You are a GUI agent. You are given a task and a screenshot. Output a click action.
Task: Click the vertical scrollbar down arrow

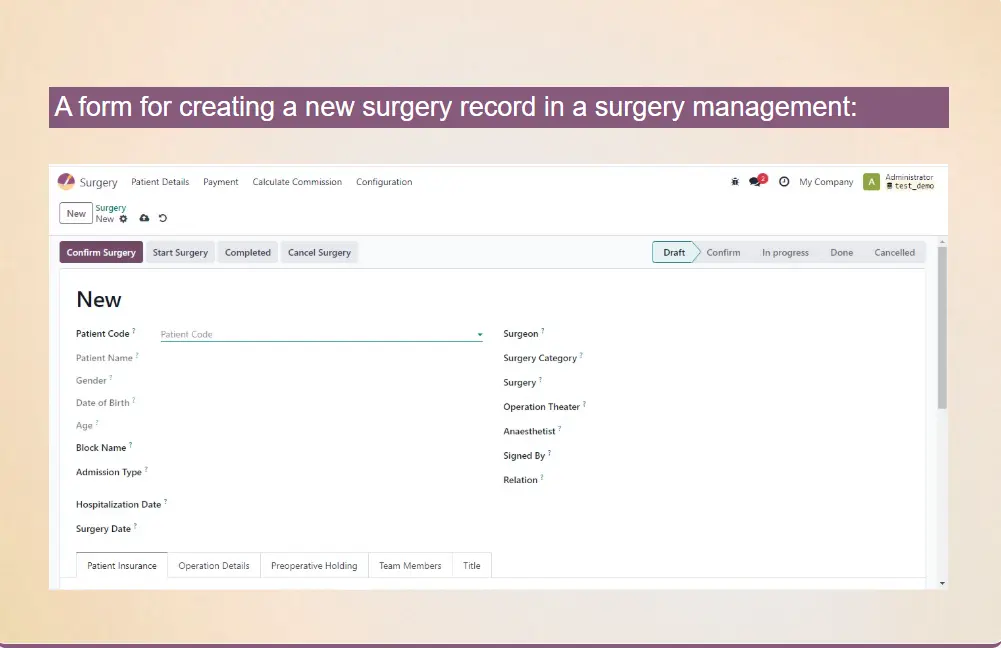click(x=942, y=582)
